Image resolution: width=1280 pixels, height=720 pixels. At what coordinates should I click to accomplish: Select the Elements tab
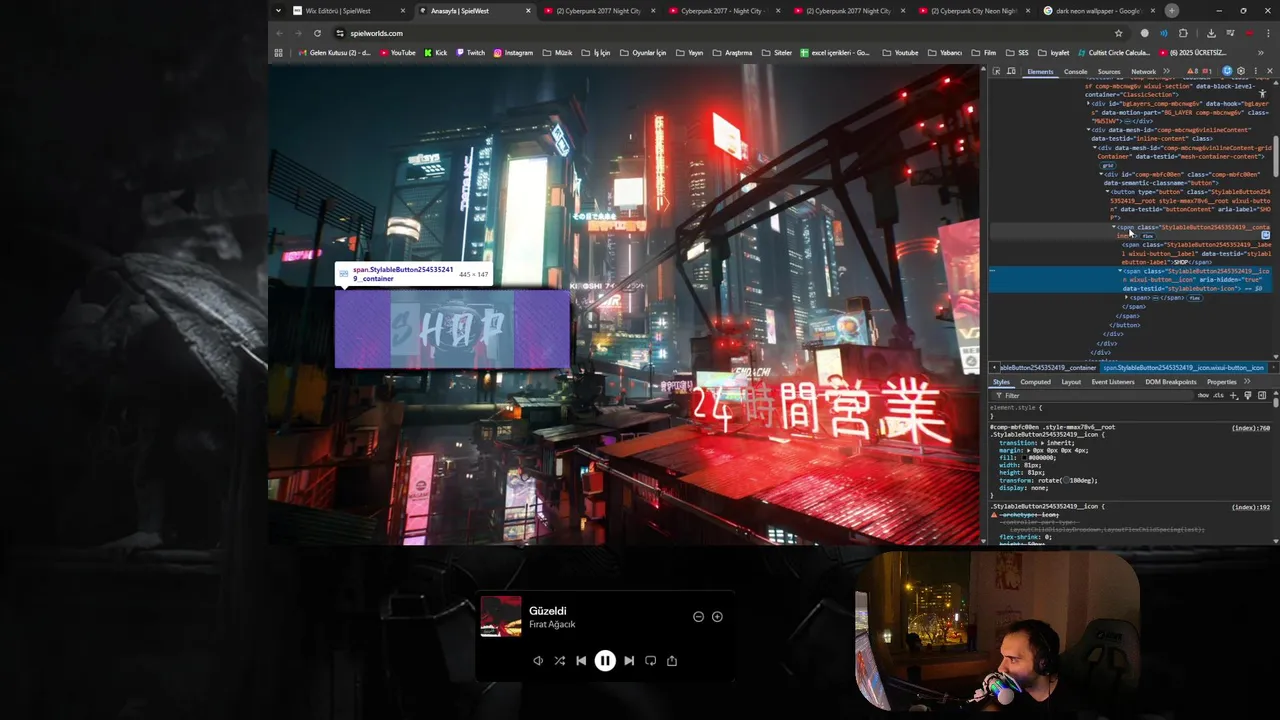1040,72
